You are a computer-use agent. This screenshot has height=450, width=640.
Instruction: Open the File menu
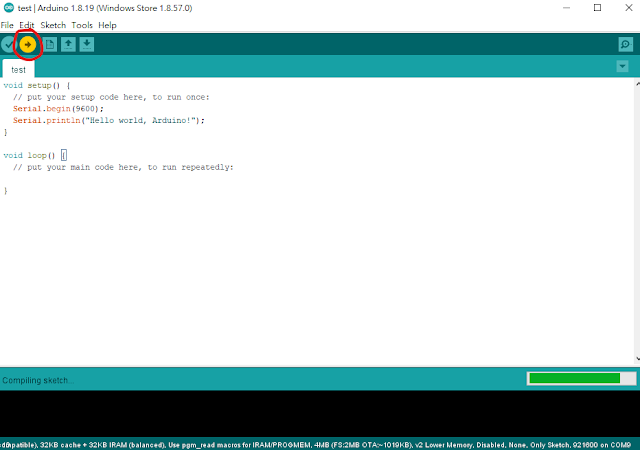[7, 25]
